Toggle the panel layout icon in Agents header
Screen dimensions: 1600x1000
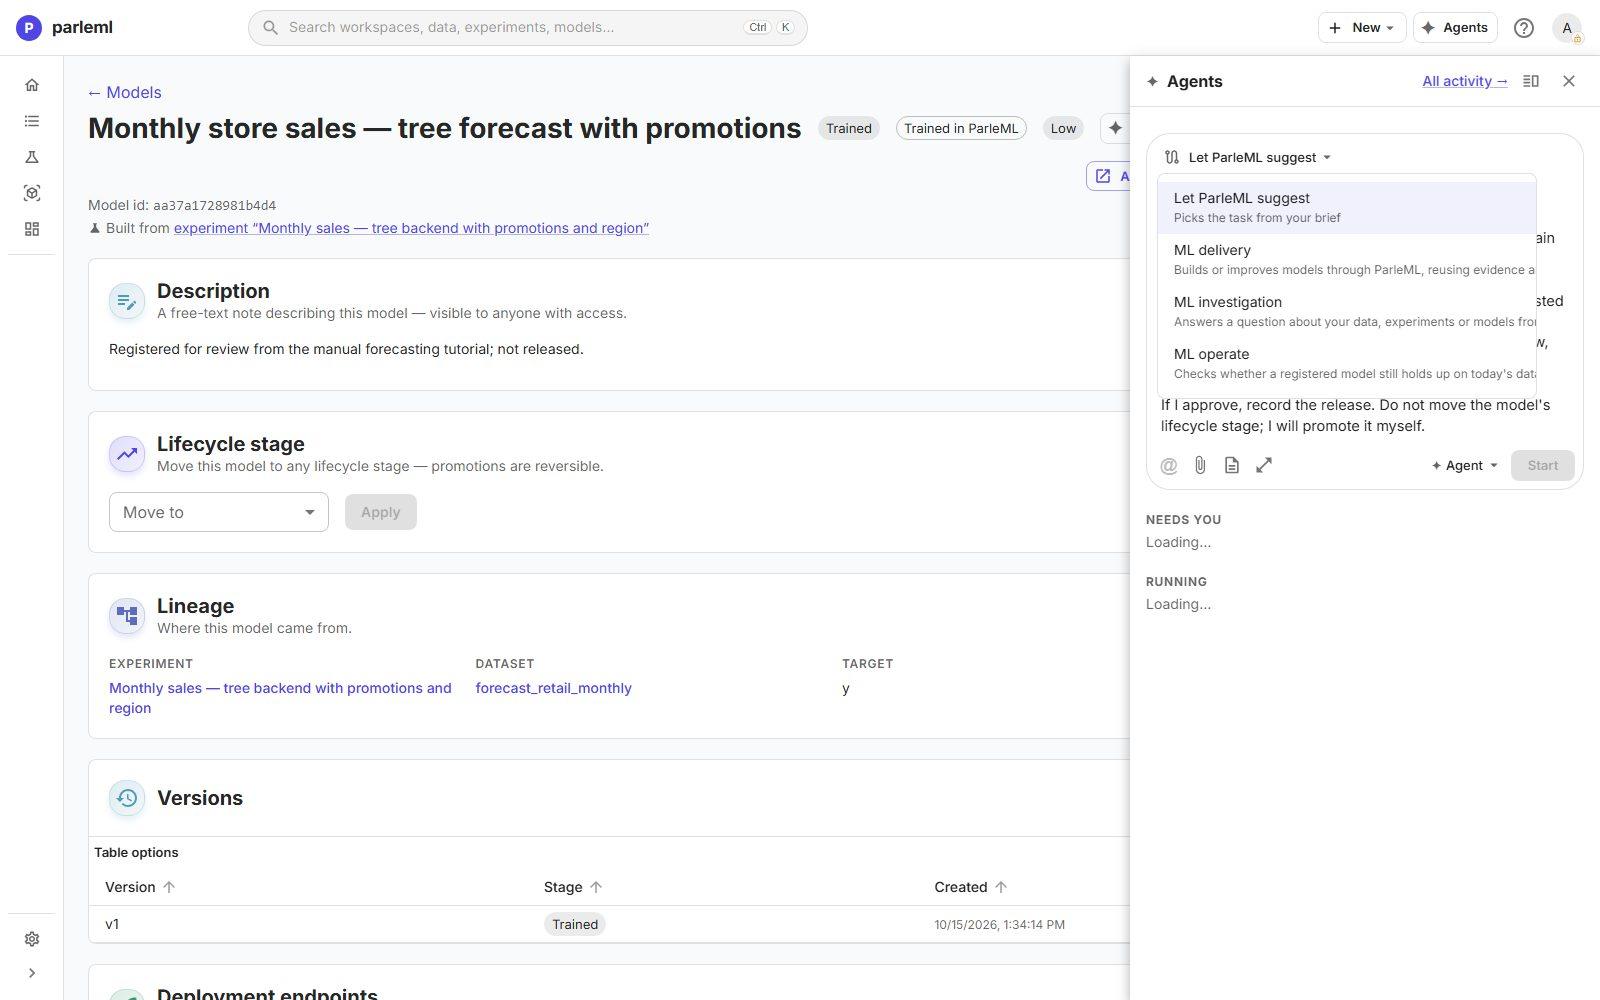1531,81
